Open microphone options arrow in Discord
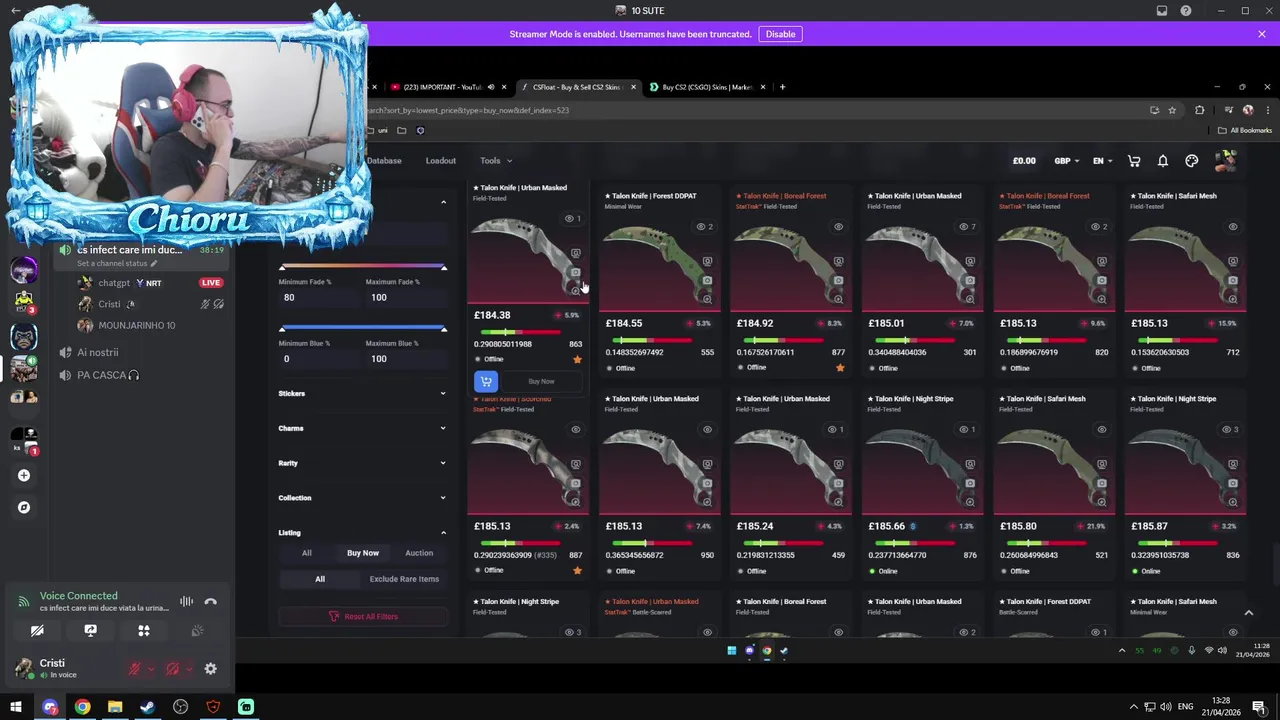This screenshot has height=720, width=1280. [x=150, y=669]
